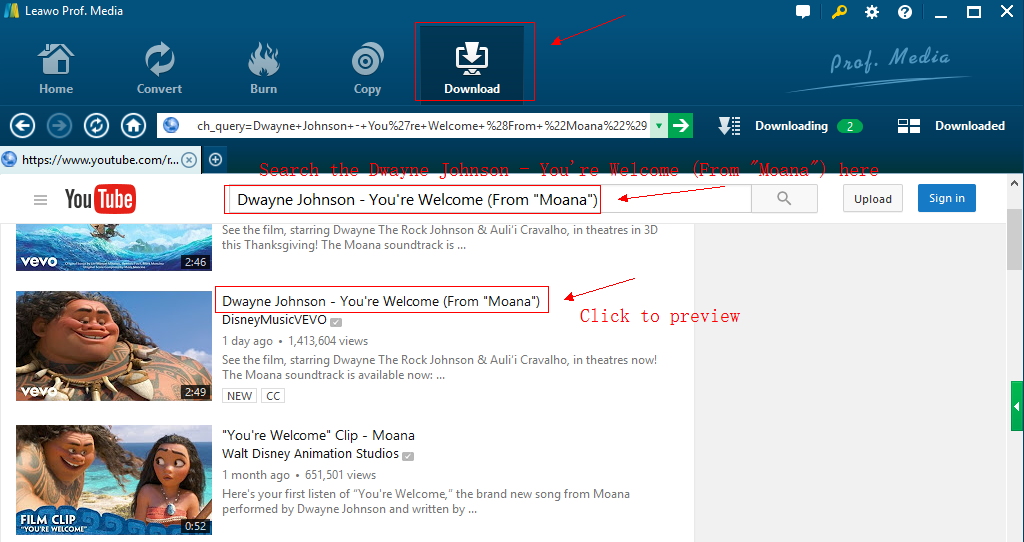
Task: Click the URL address field
Action: pos(415,125)
